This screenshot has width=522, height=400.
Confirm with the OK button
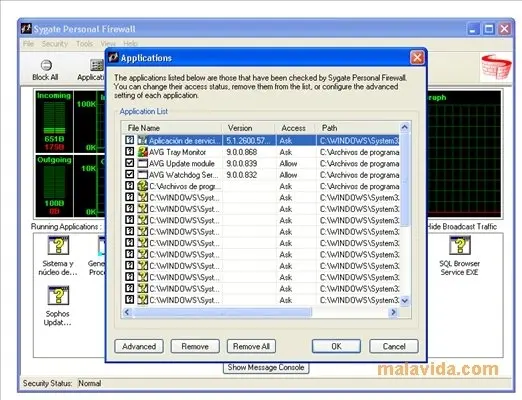pyautogui.click(x=336, y=346)
